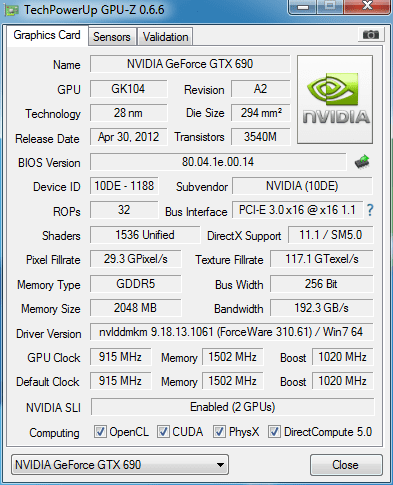393x485 pixels.
Task: Click the NVIDIA SLI status field
Action: pos(232,407)
